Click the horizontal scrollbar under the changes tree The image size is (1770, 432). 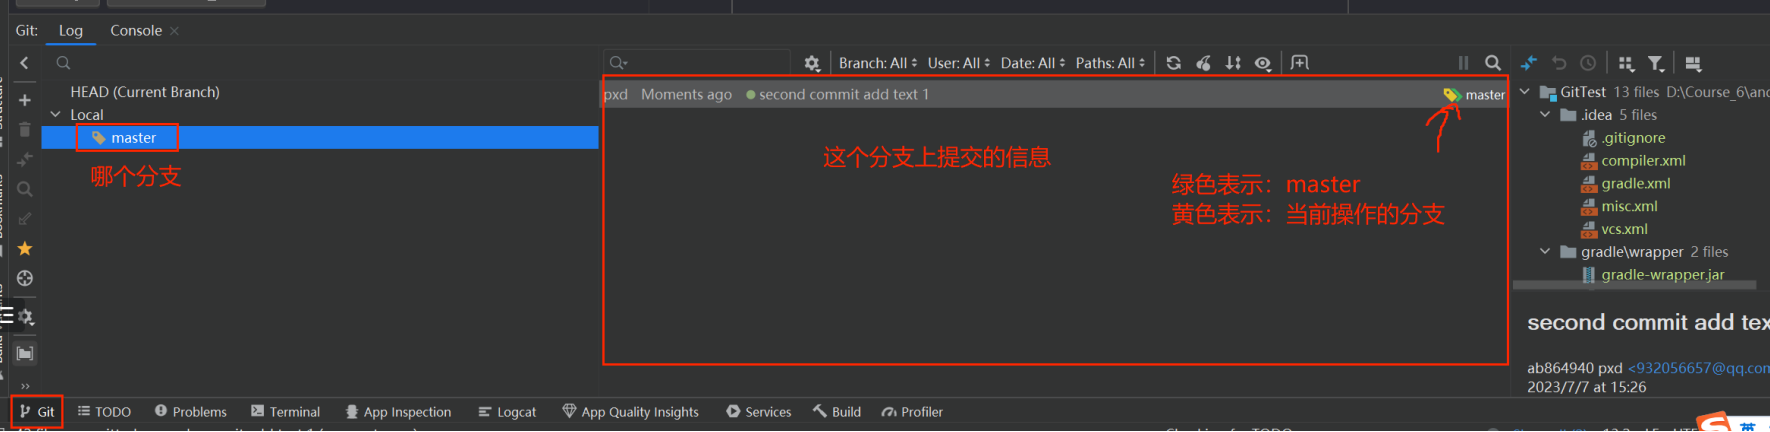[1635, 285]
